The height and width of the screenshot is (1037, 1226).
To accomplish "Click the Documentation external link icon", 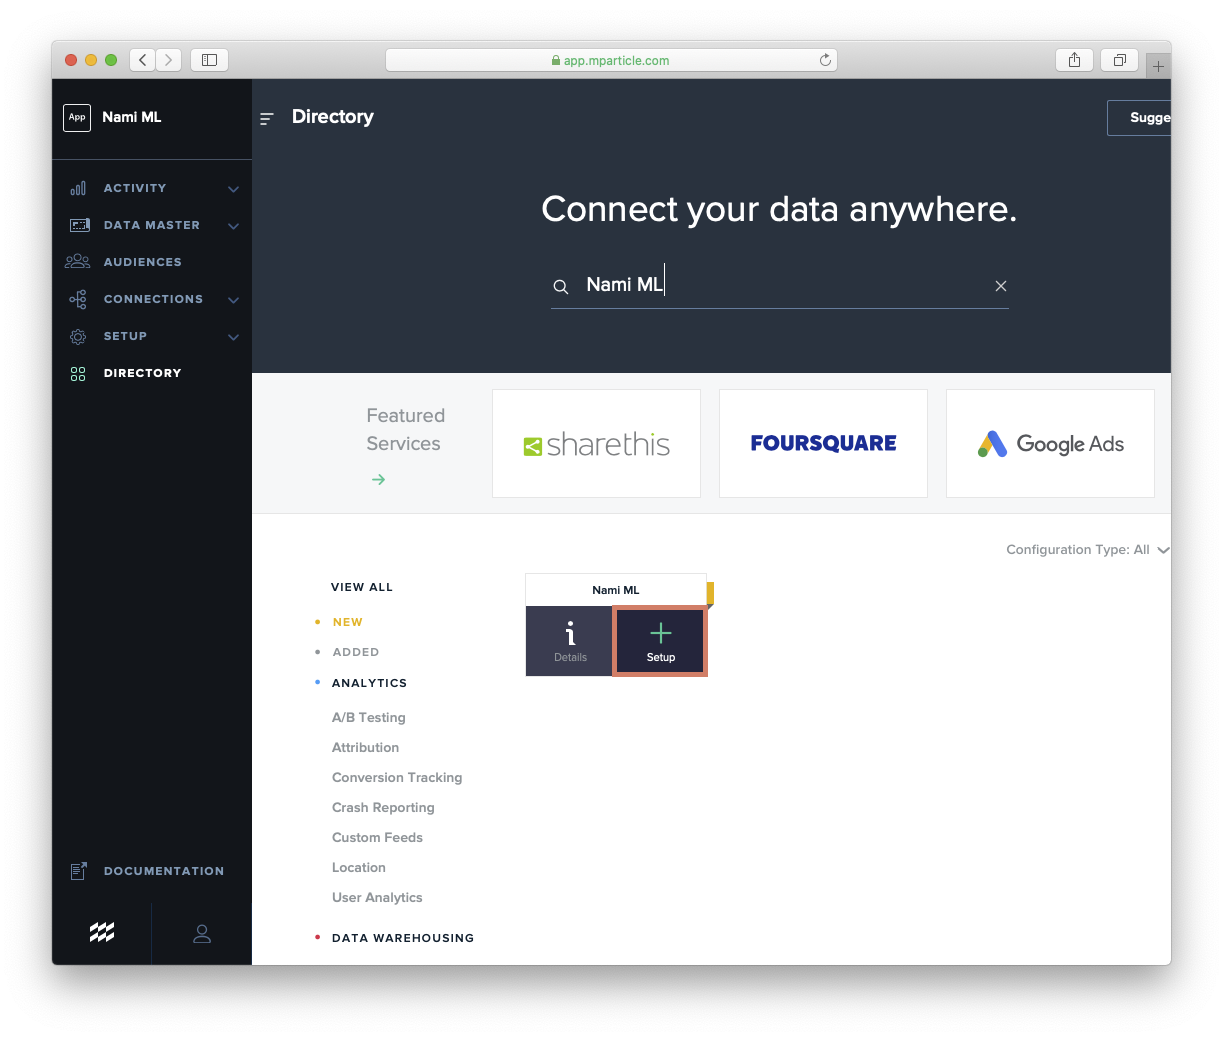I will (x=79, y=871).
